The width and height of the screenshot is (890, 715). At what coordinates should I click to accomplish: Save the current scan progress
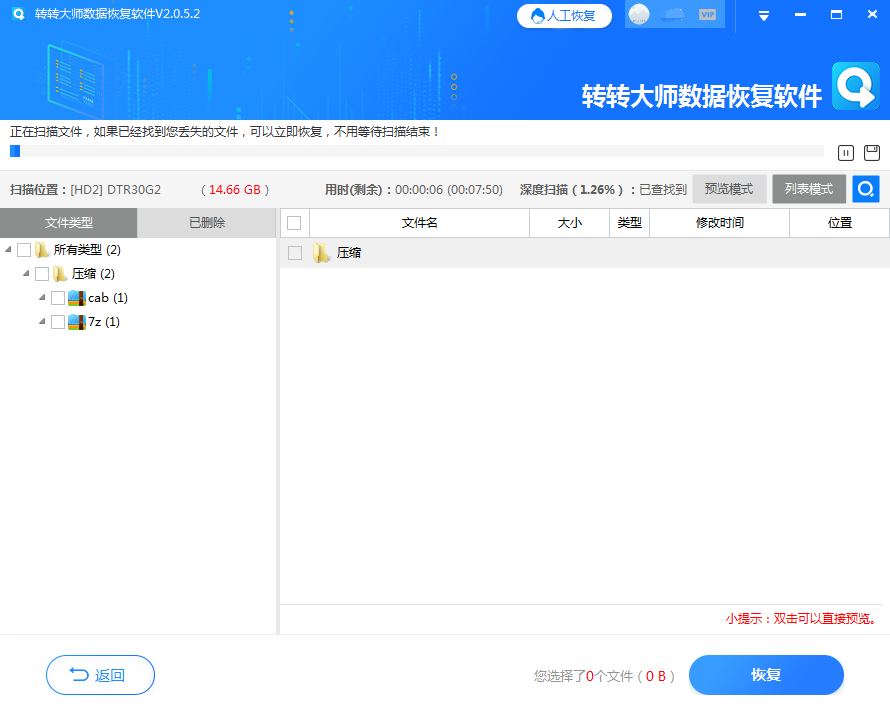tap(872, 153)
